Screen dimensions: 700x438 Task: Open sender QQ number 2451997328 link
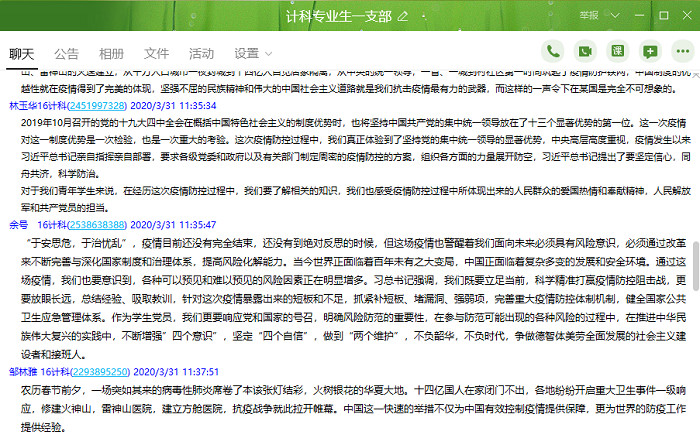[93, 104]
